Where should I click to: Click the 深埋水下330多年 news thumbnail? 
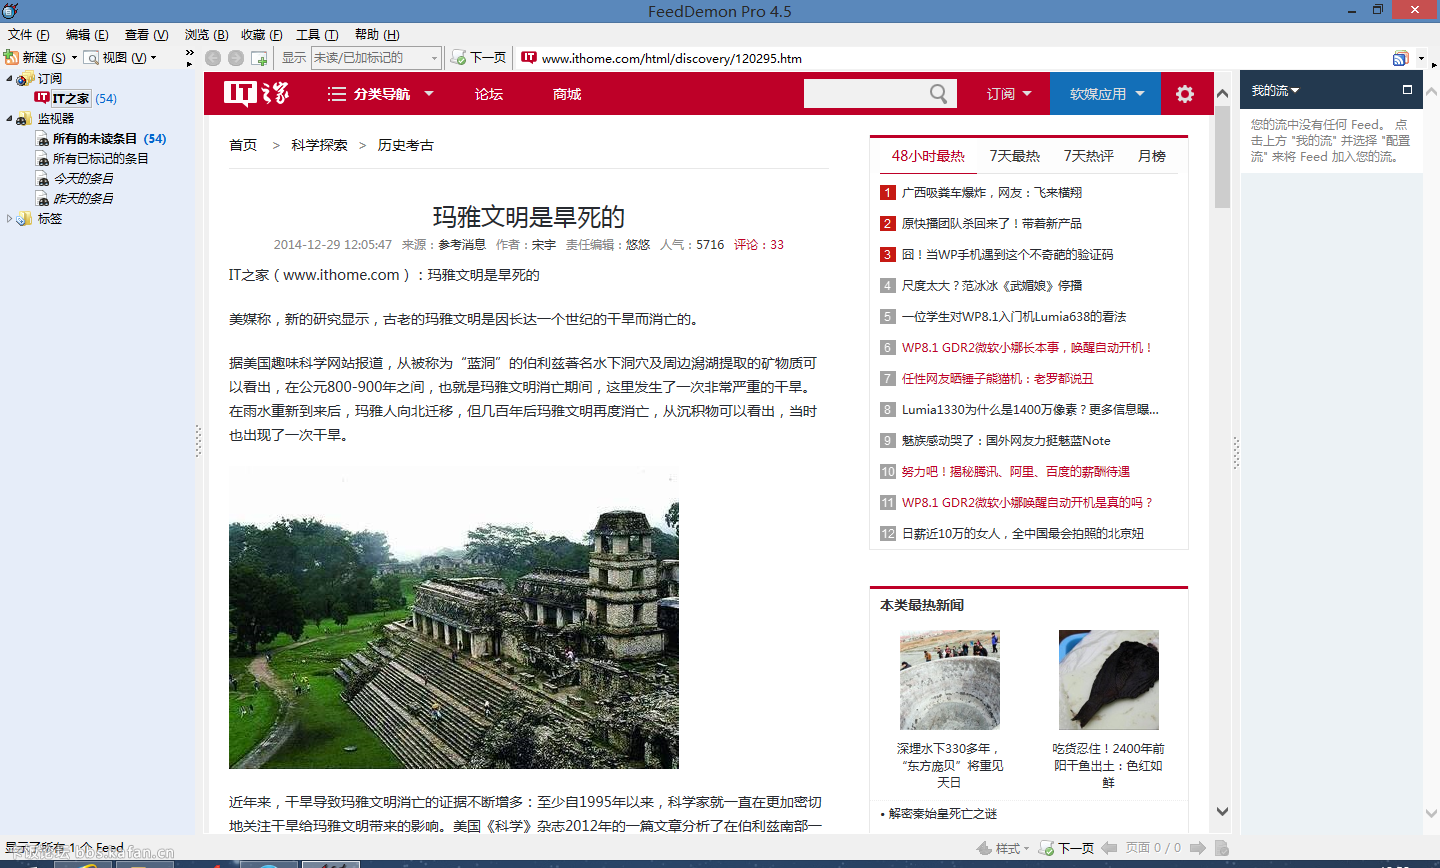click(x=950, y=680)
